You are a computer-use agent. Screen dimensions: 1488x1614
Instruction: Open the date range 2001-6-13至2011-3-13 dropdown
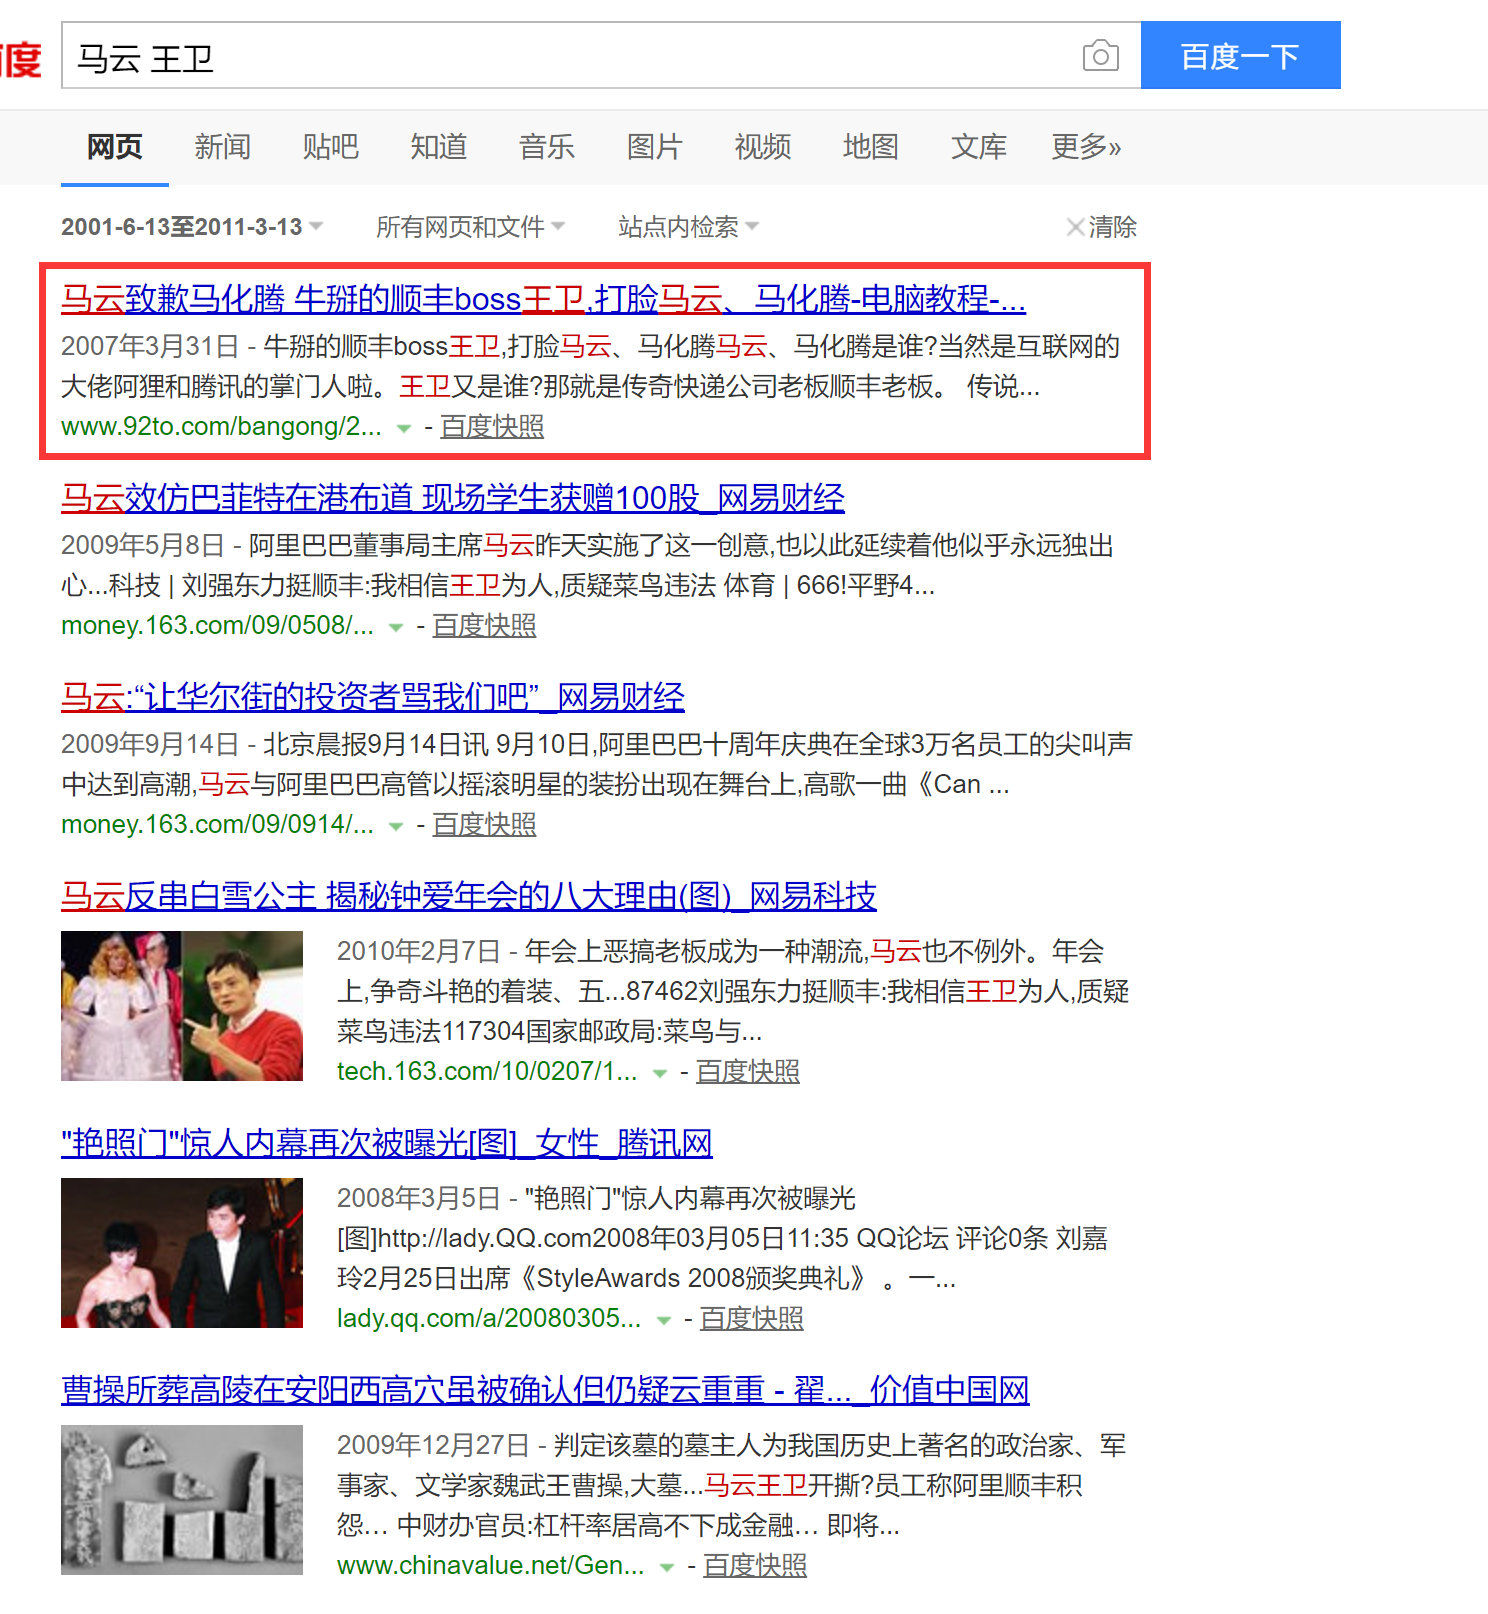[191, 227]
